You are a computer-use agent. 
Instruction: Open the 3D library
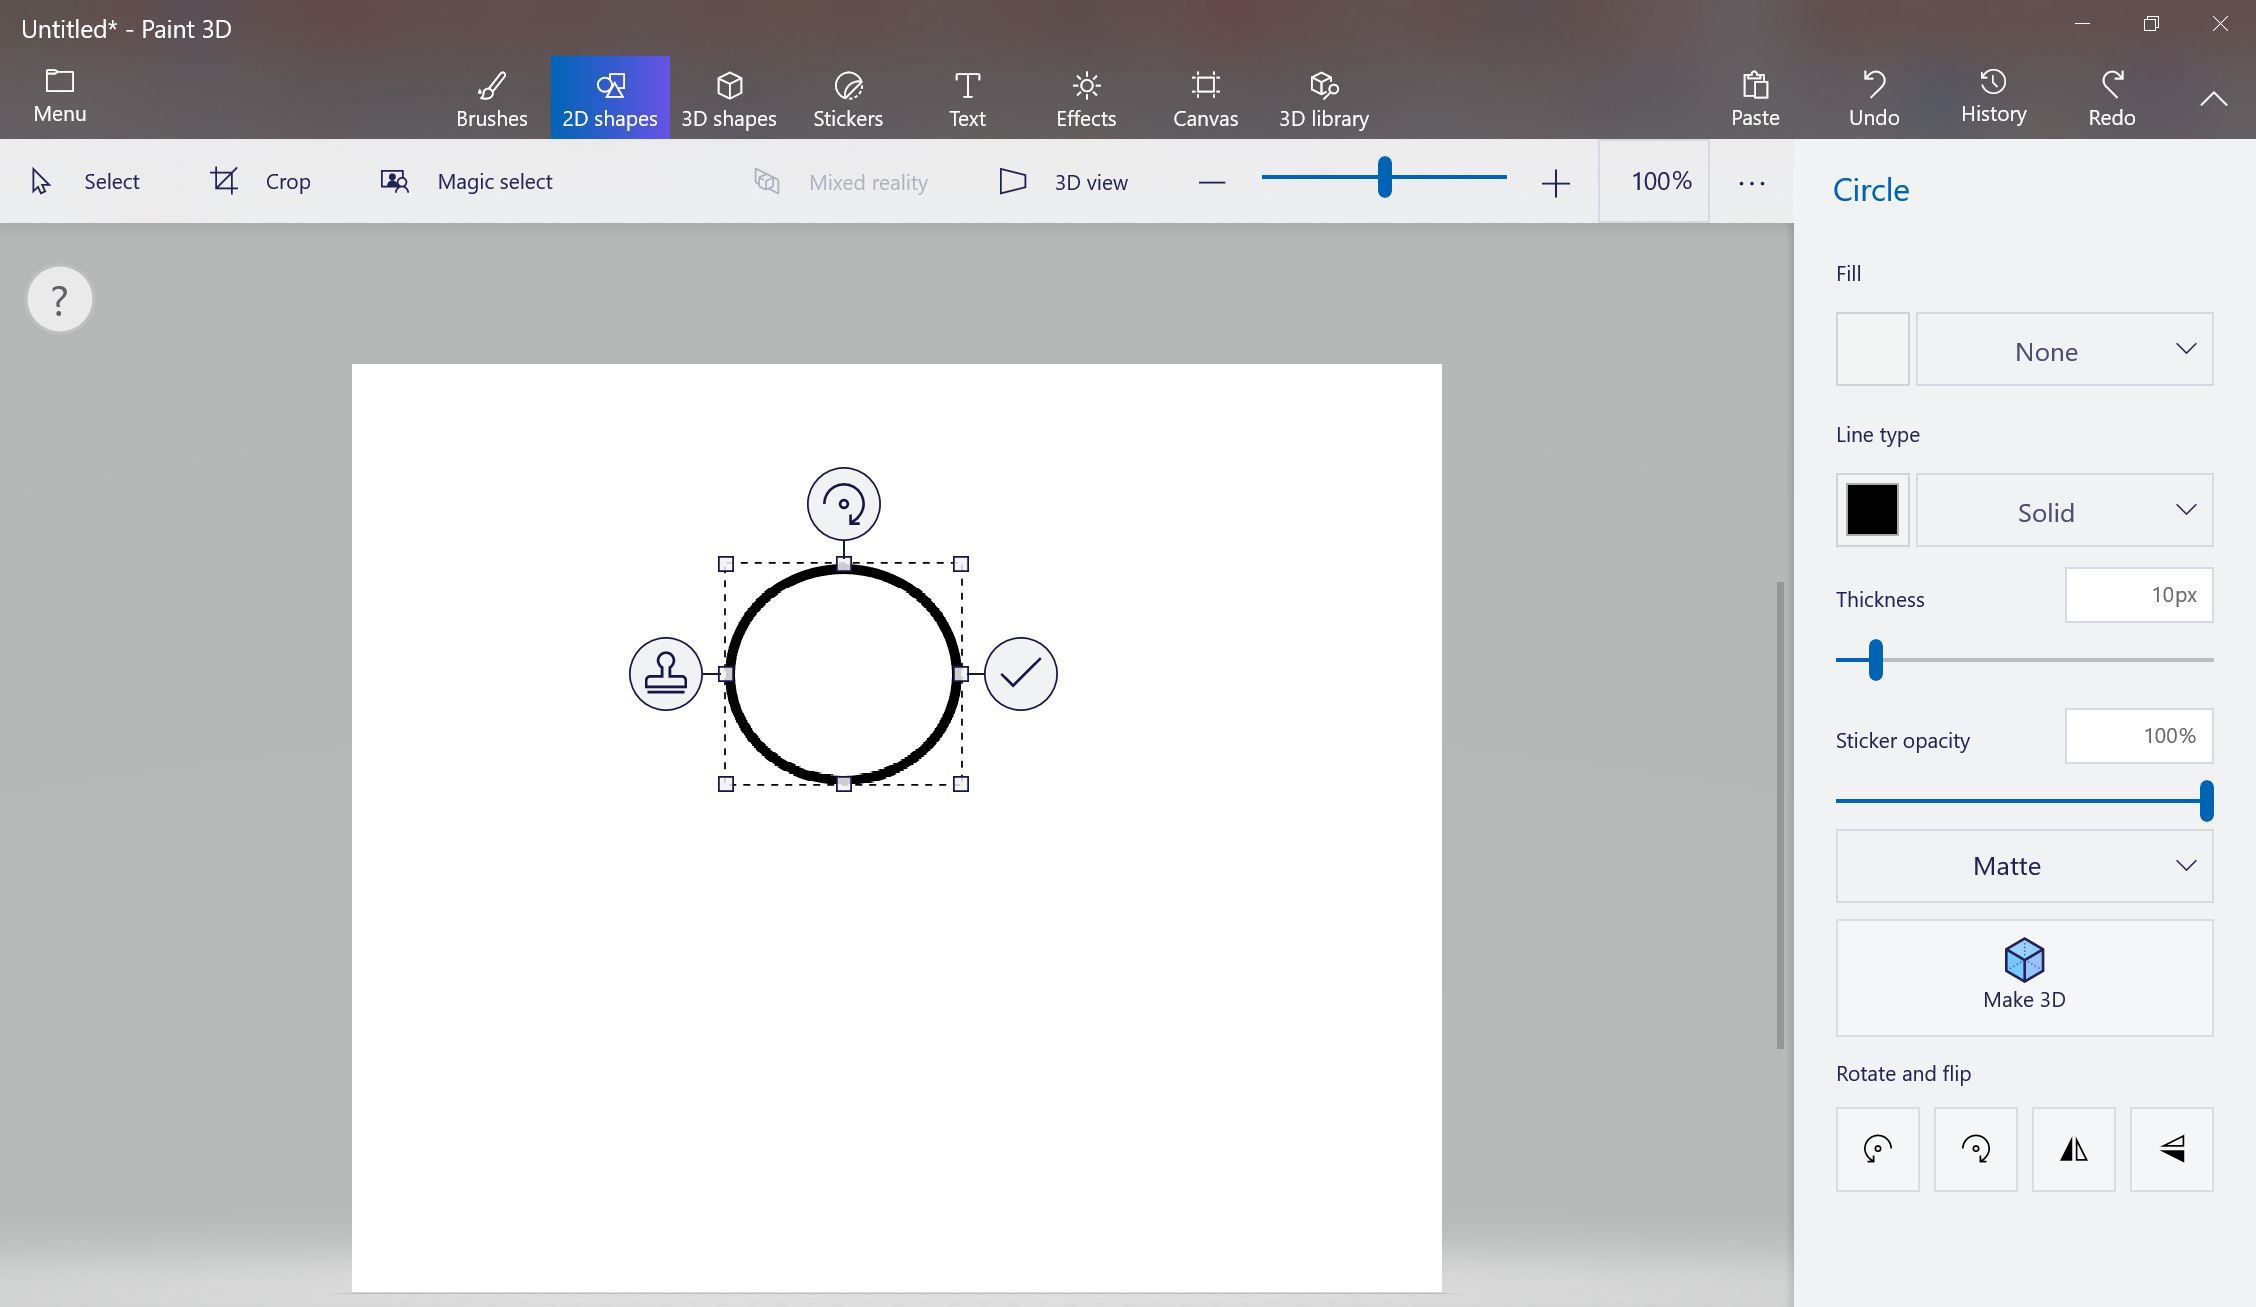point(1322,97)
